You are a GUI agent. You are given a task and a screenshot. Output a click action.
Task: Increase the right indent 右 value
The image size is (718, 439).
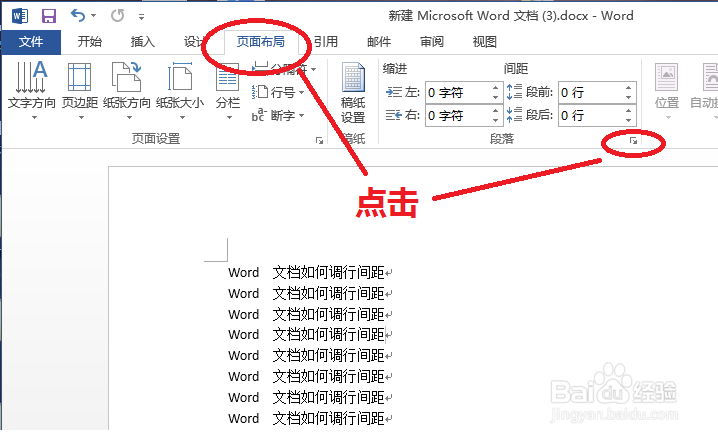(x=495, y=110)
